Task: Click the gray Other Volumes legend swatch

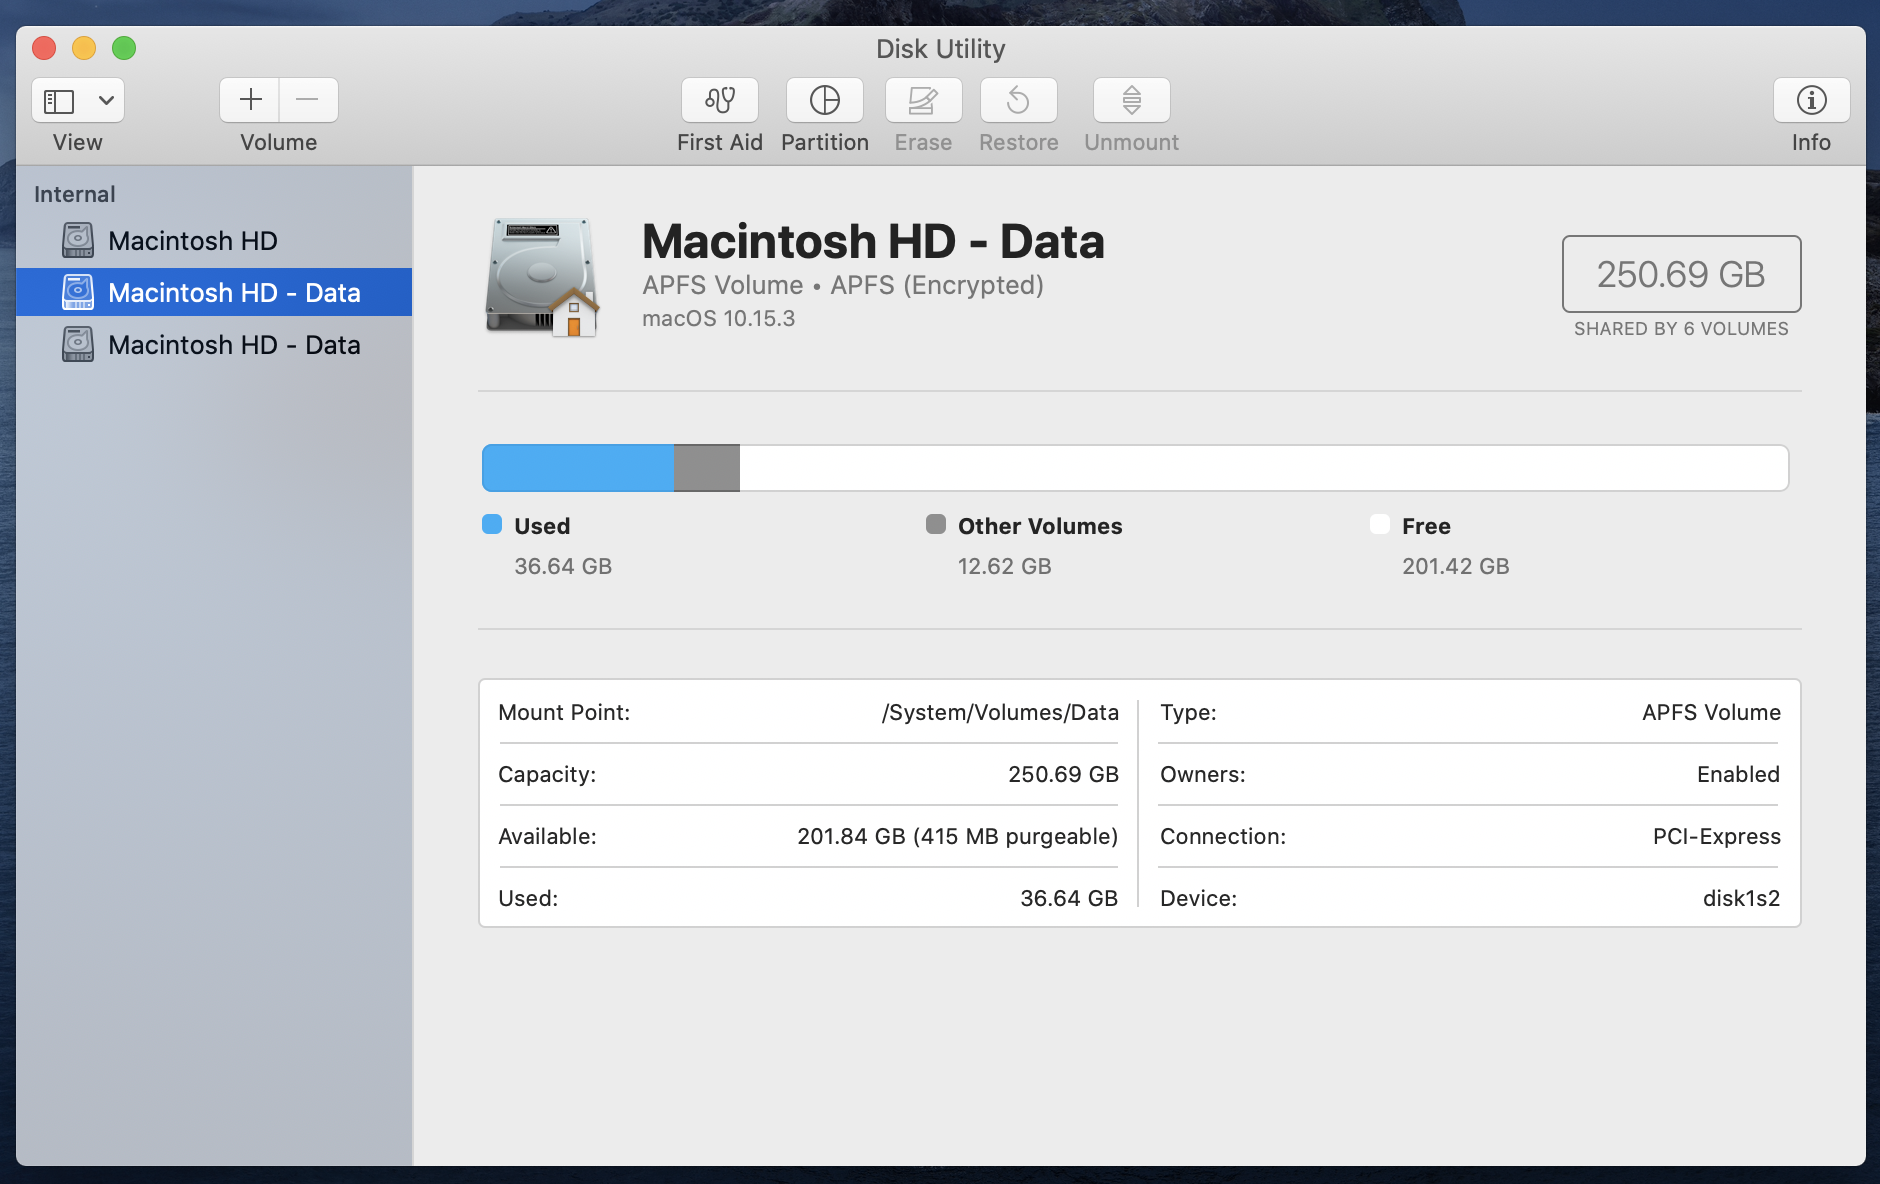Action: [936, 525]
